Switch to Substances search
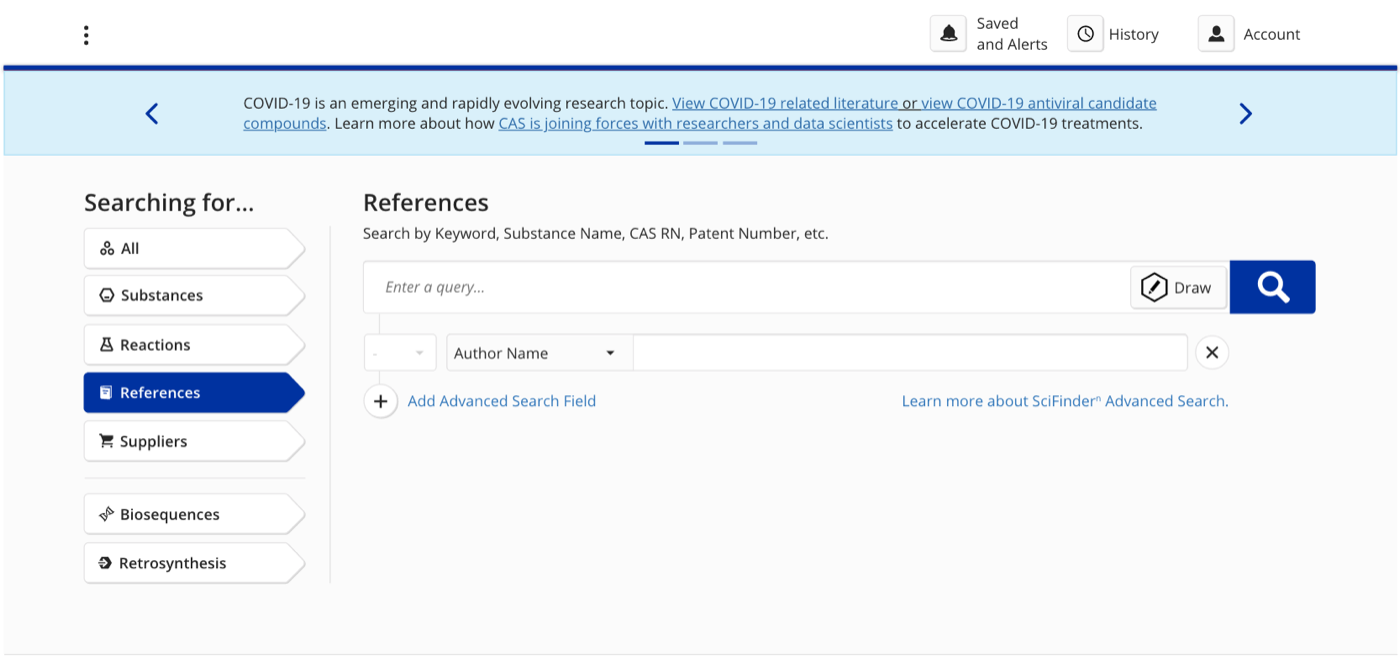 (x=194, y=295)
